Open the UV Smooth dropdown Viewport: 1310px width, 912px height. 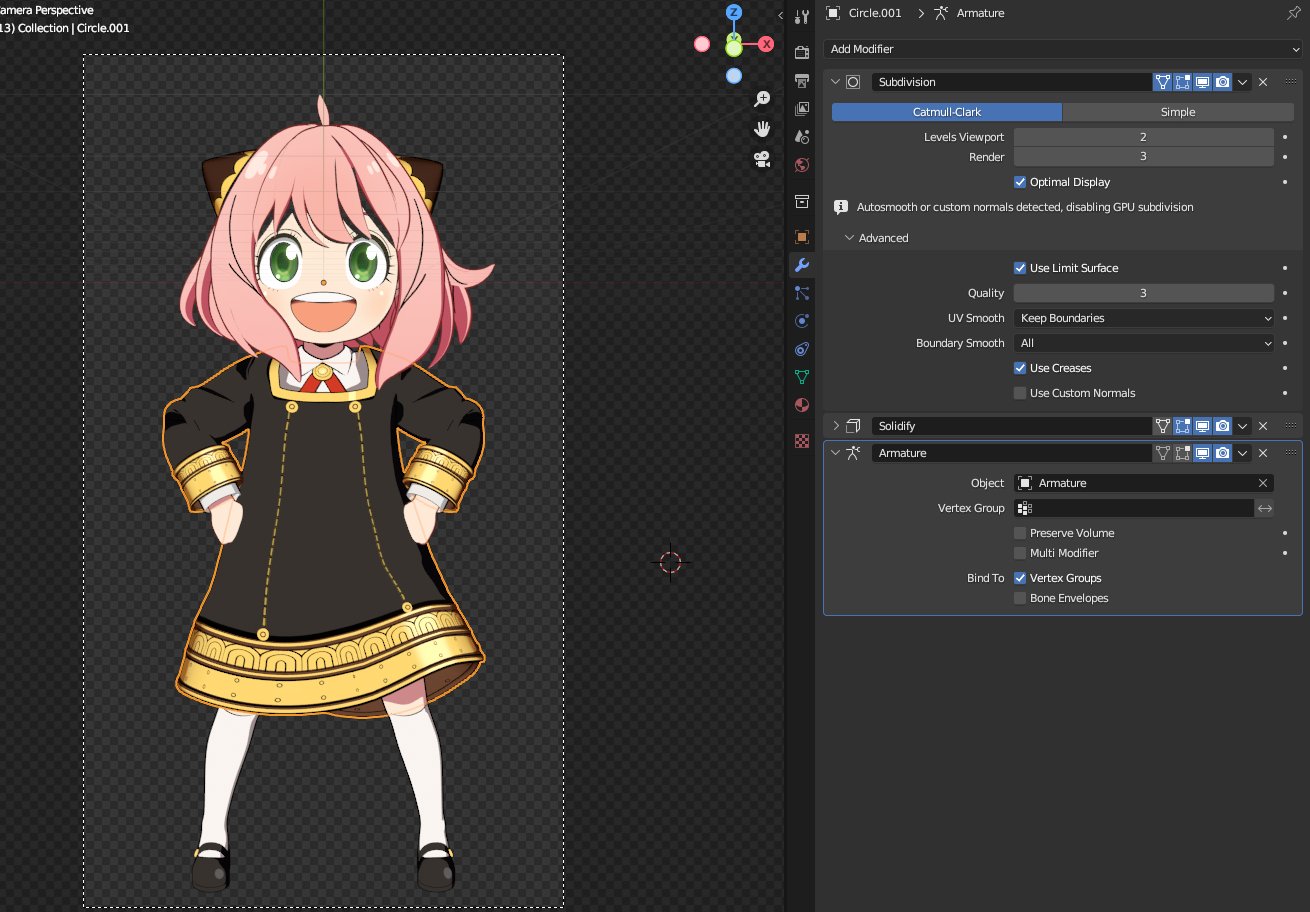click(1143, 318)
